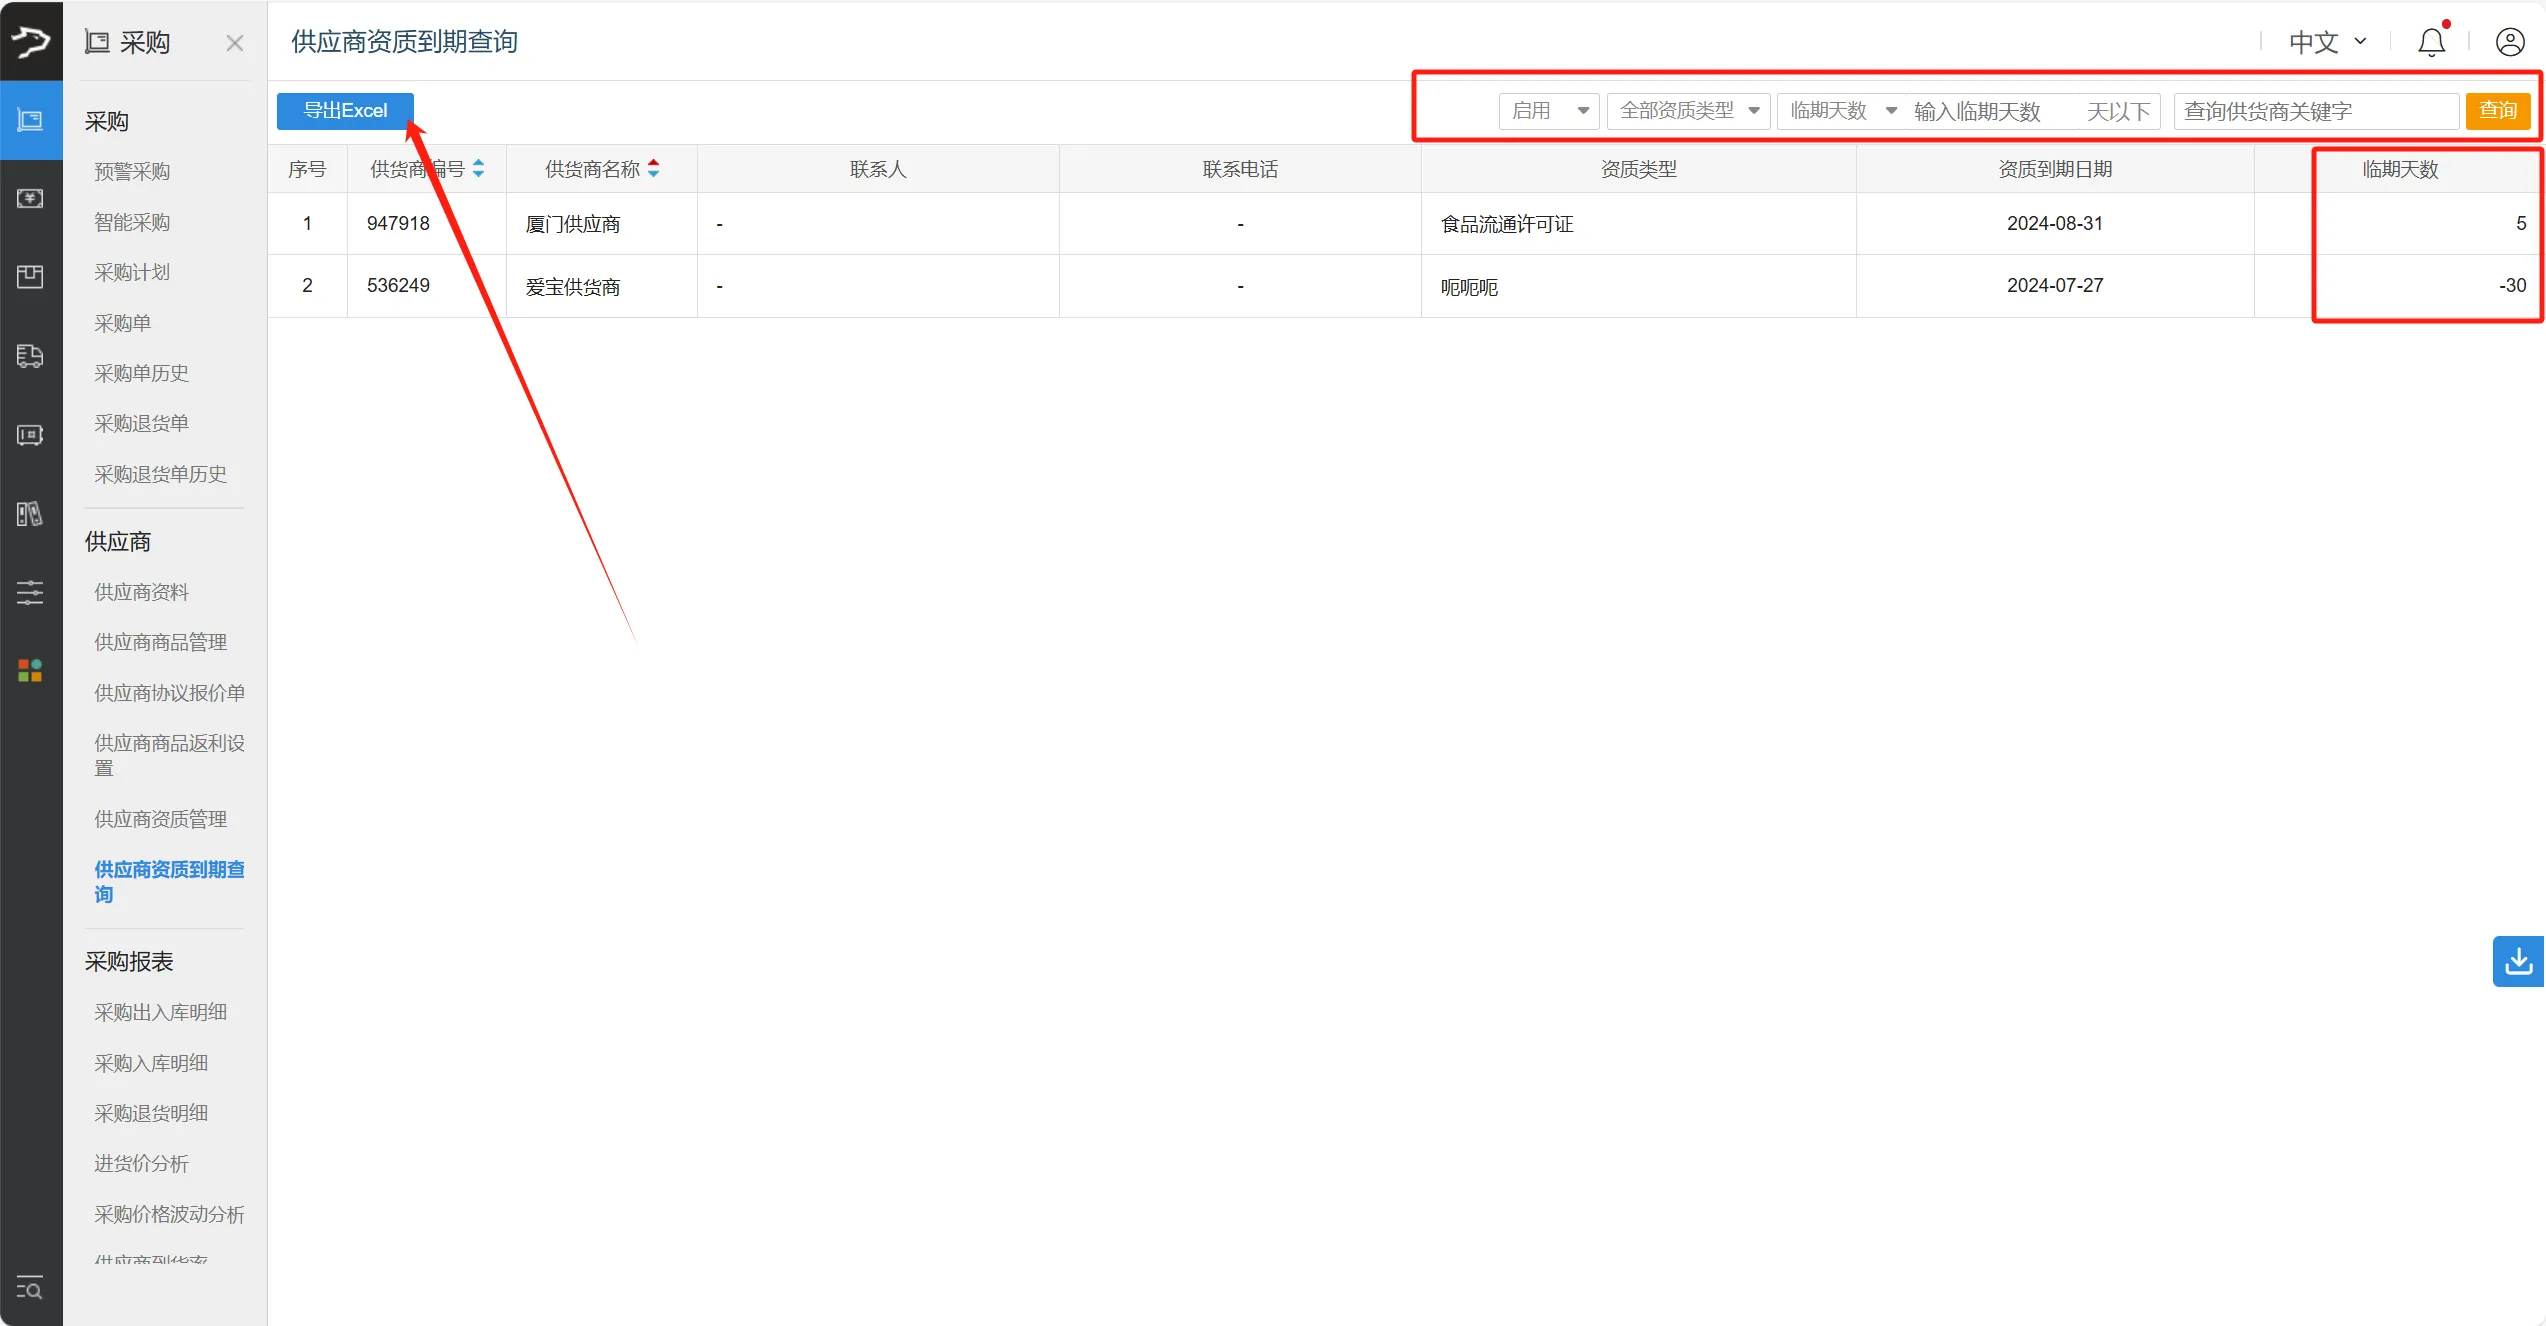Image resolution: width=2546 pixels, height=1326 pixels.
Task: Open the ledger/books sidebar icon
Action: 30,514
